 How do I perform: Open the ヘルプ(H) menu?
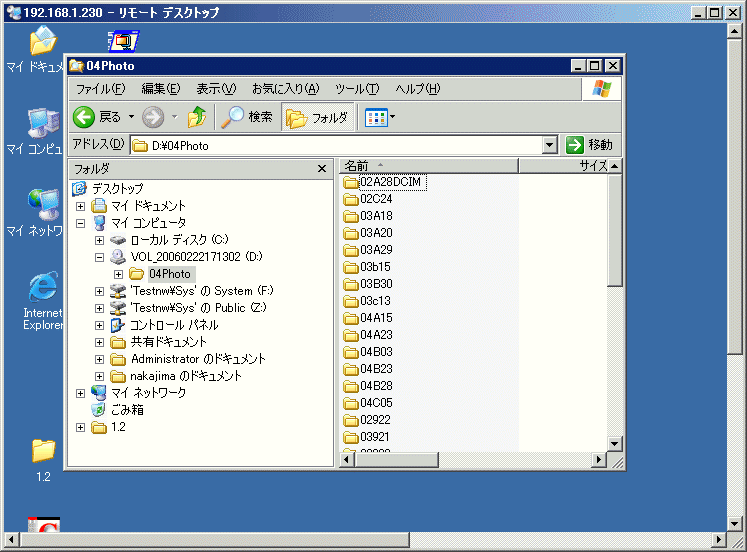418,89
